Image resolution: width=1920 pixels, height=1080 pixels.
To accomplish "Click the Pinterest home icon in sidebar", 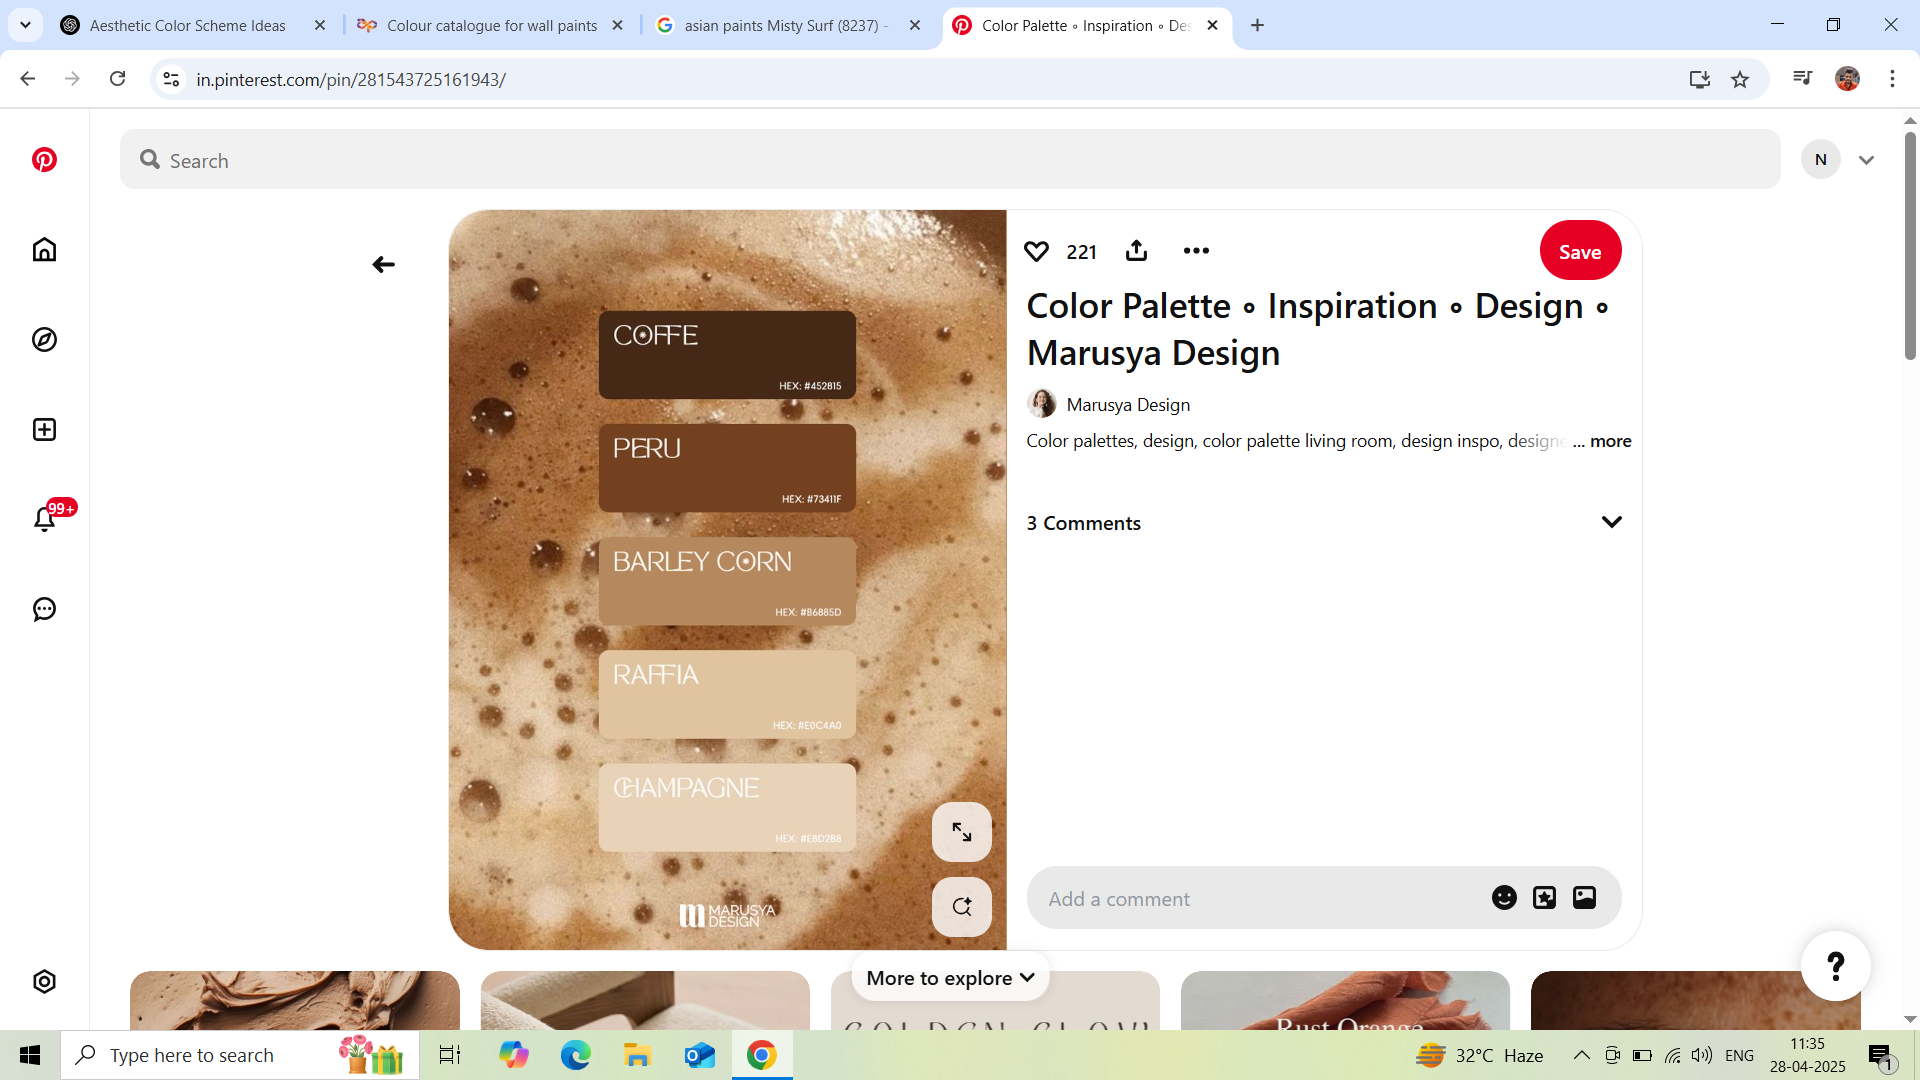I will (x=44, y=250).
